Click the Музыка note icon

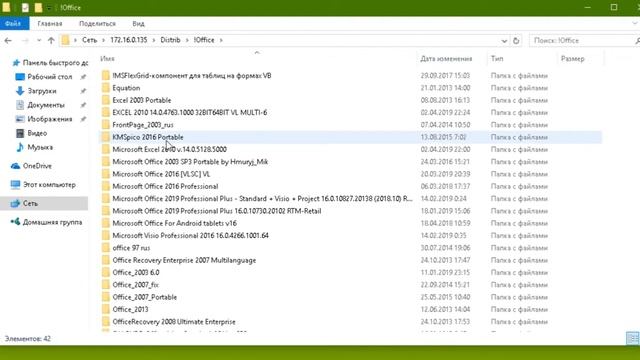(x=20, y=147)
